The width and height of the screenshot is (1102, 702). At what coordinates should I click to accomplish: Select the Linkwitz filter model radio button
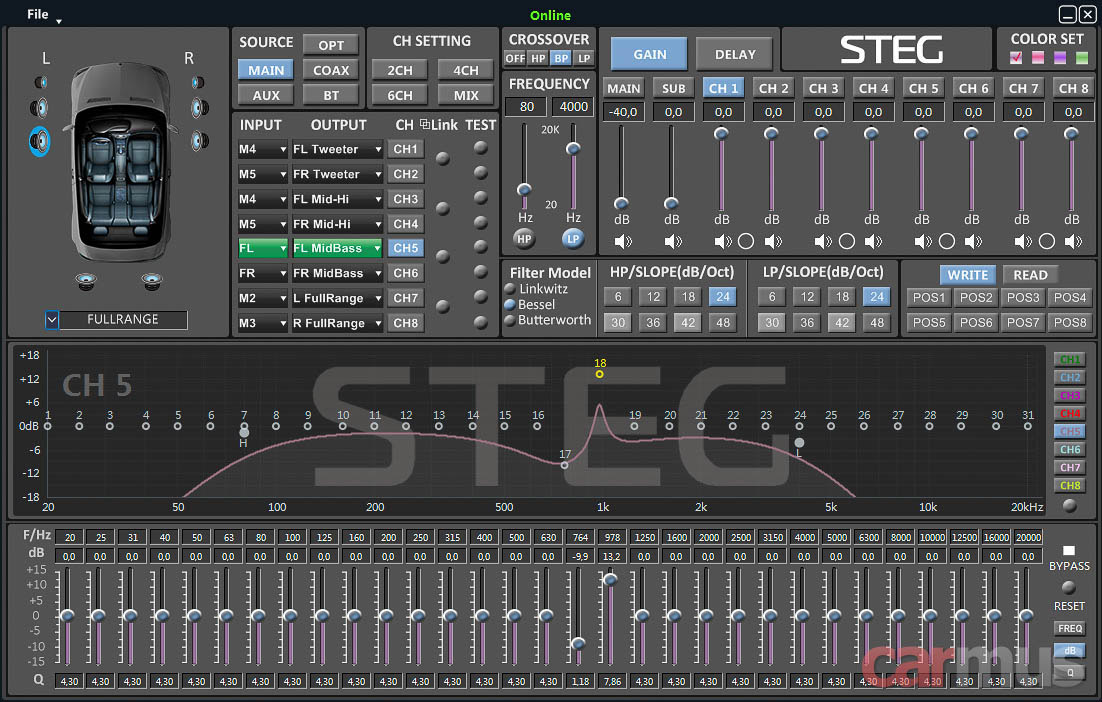click(510, 289)
